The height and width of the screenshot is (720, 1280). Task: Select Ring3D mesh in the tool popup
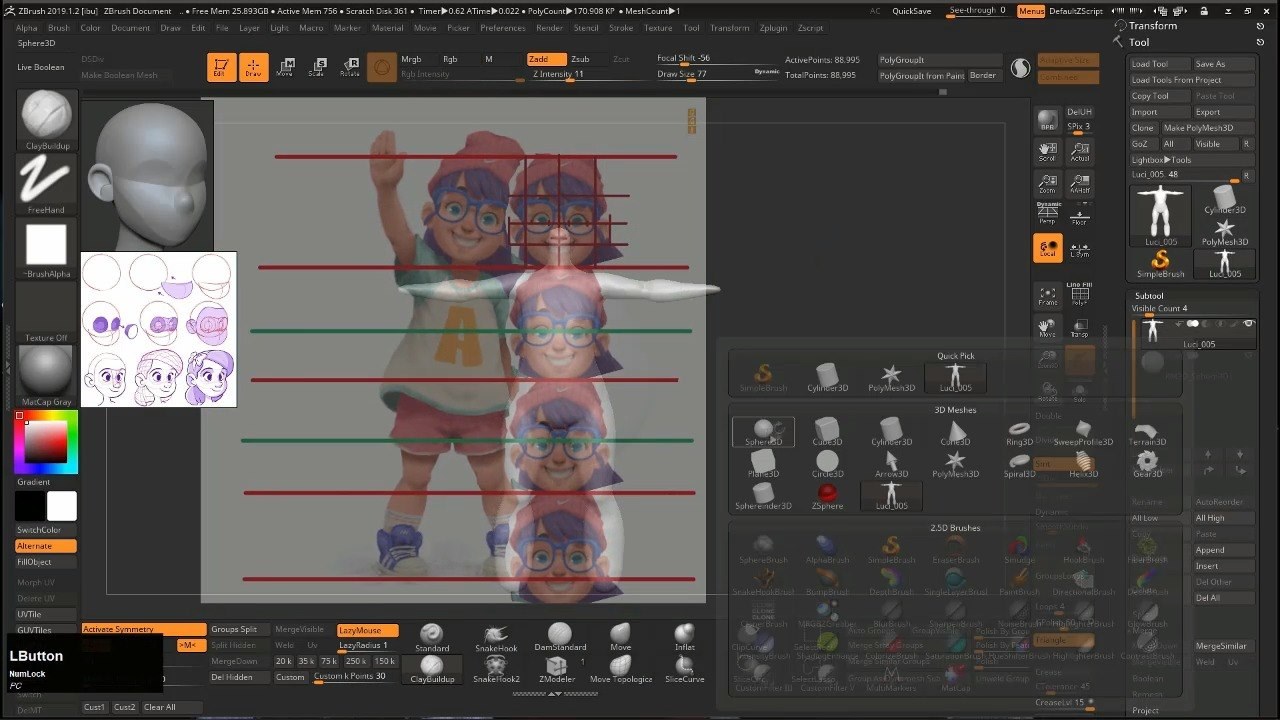(1019, 432)
